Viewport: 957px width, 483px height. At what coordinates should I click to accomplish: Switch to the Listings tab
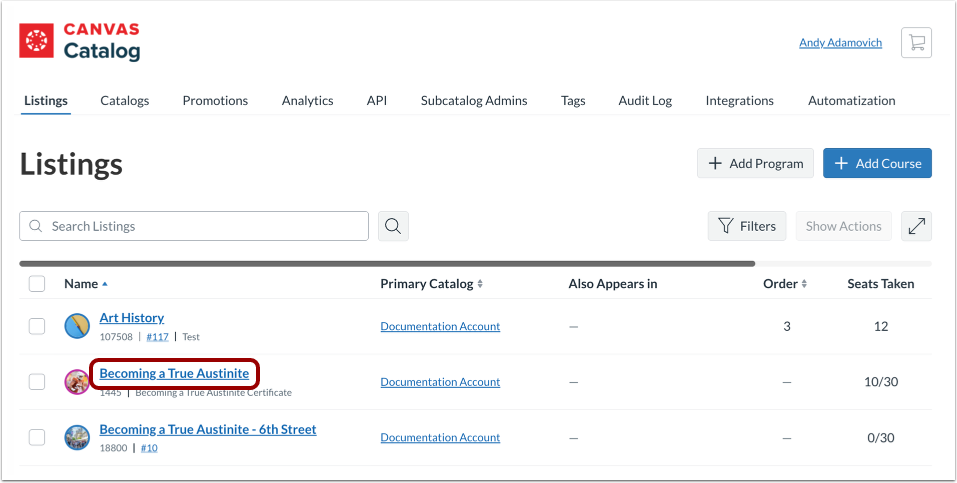click(46, 101)
